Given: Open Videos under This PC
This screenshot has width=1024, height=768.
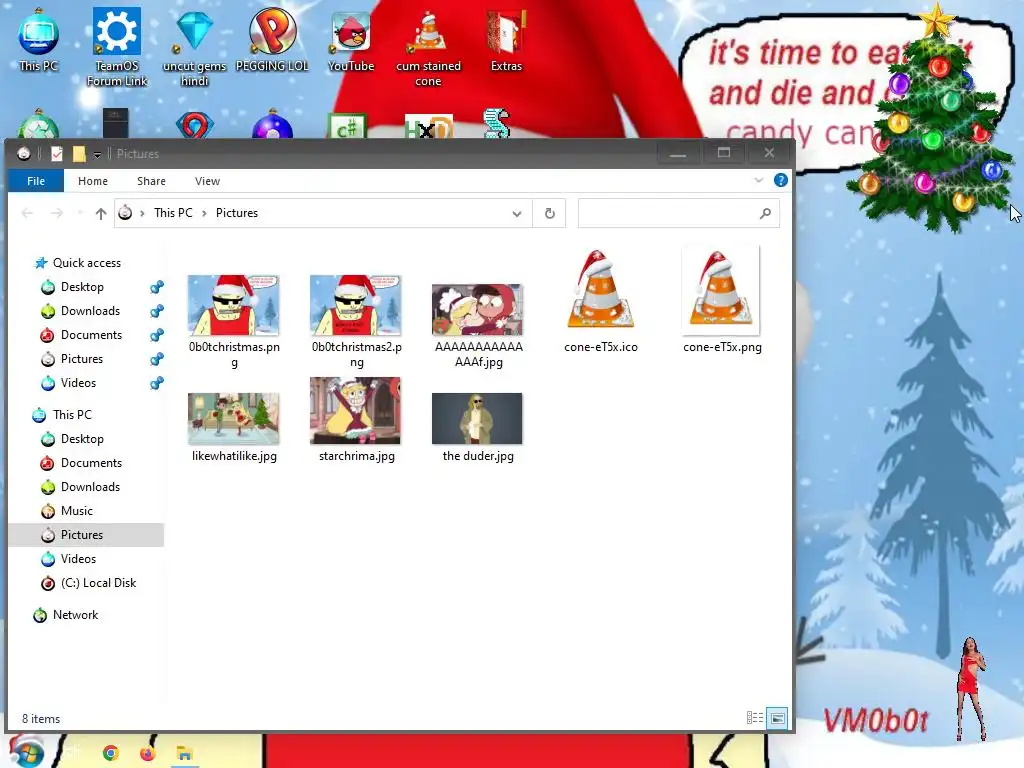Looking at the screenshot, I should click(x=78, y=558).
